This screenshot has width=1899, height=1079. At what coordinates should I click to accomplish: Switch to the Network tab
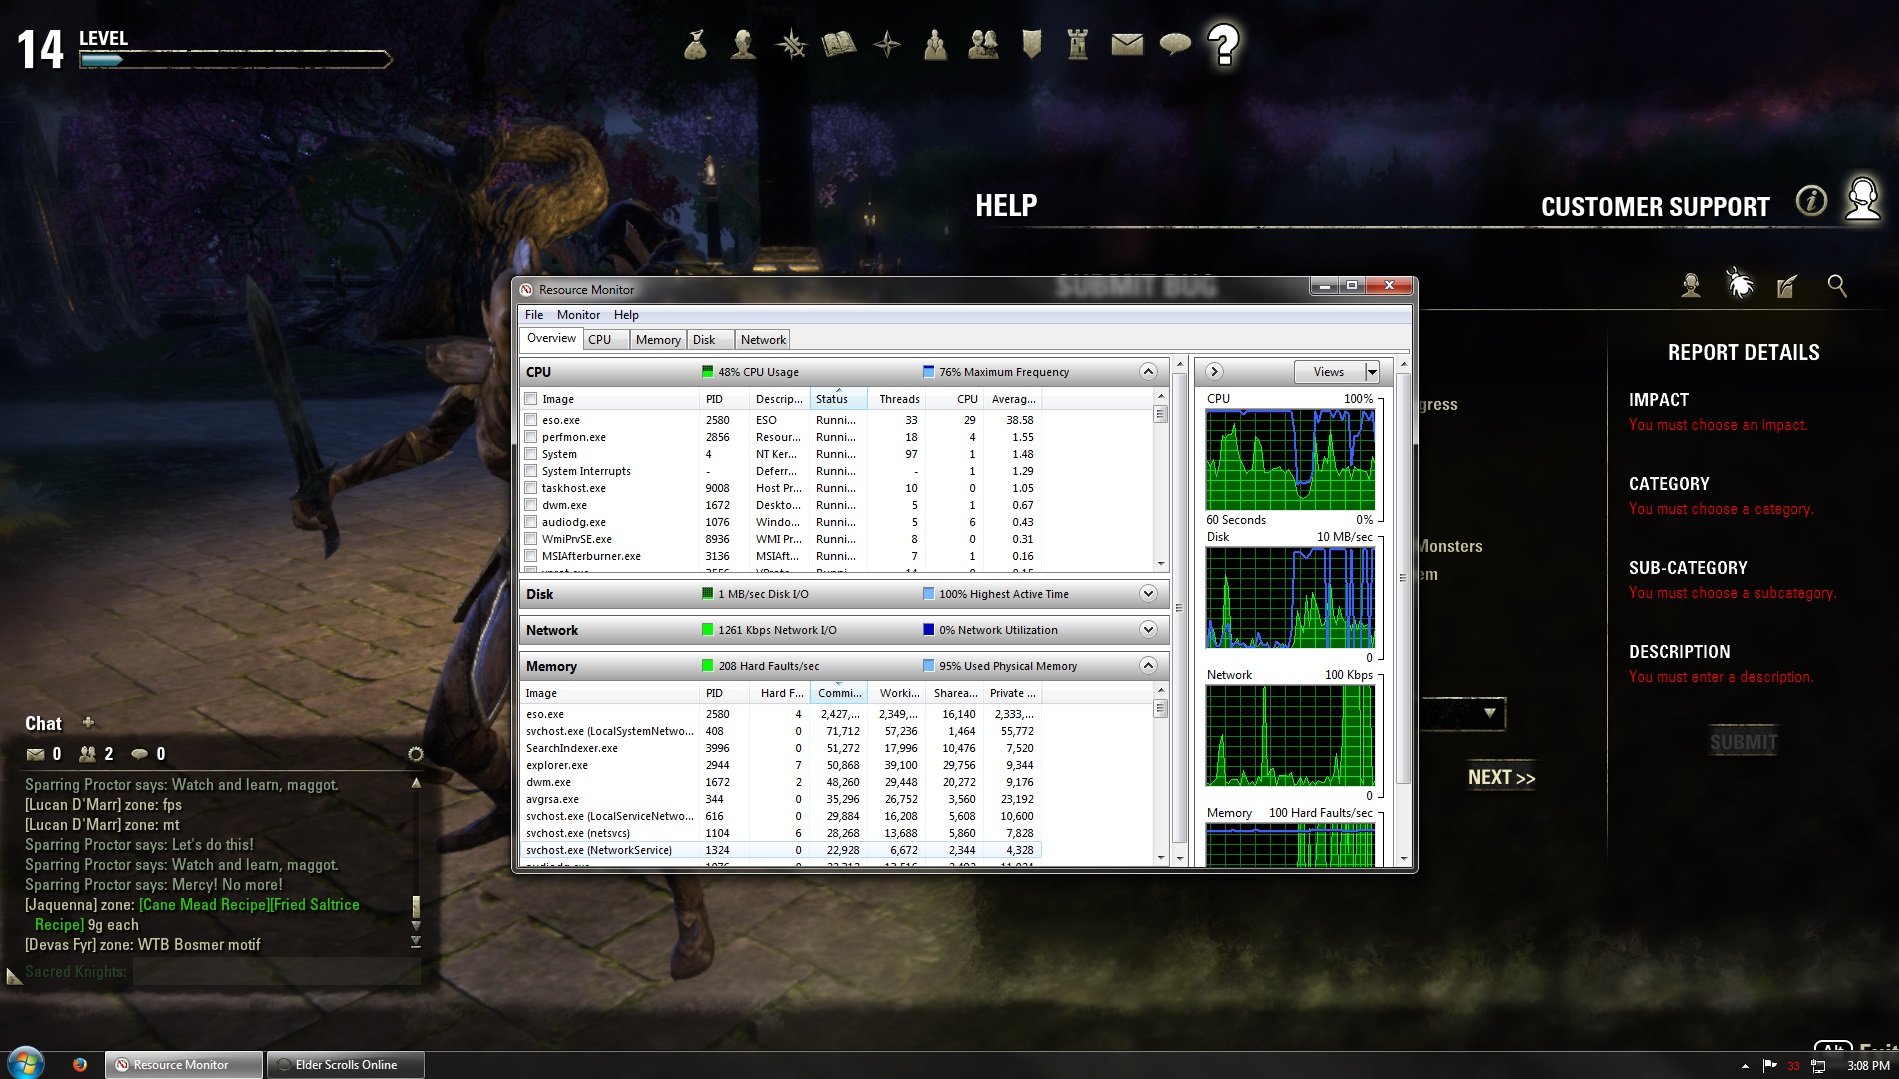click(763, 340)
